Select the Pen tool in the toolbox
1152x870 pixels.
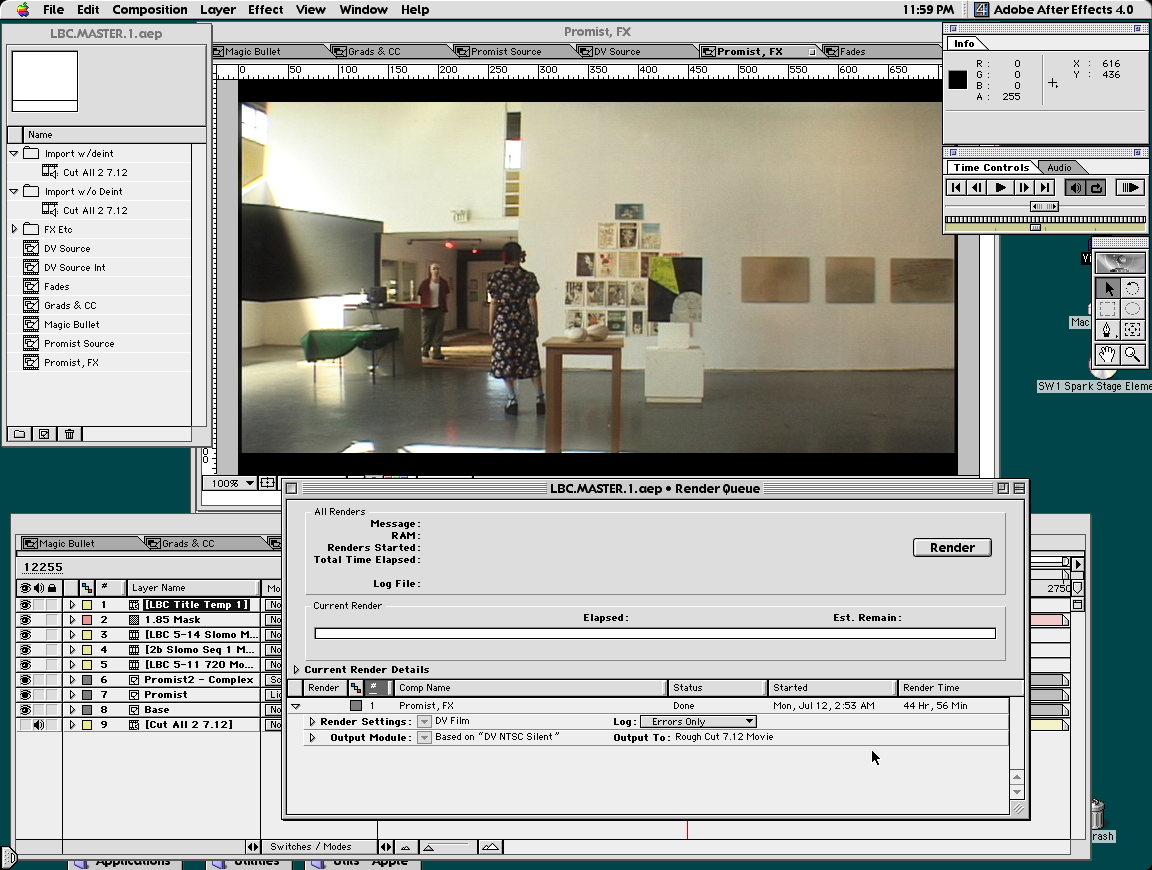[x=1107, y=330]
